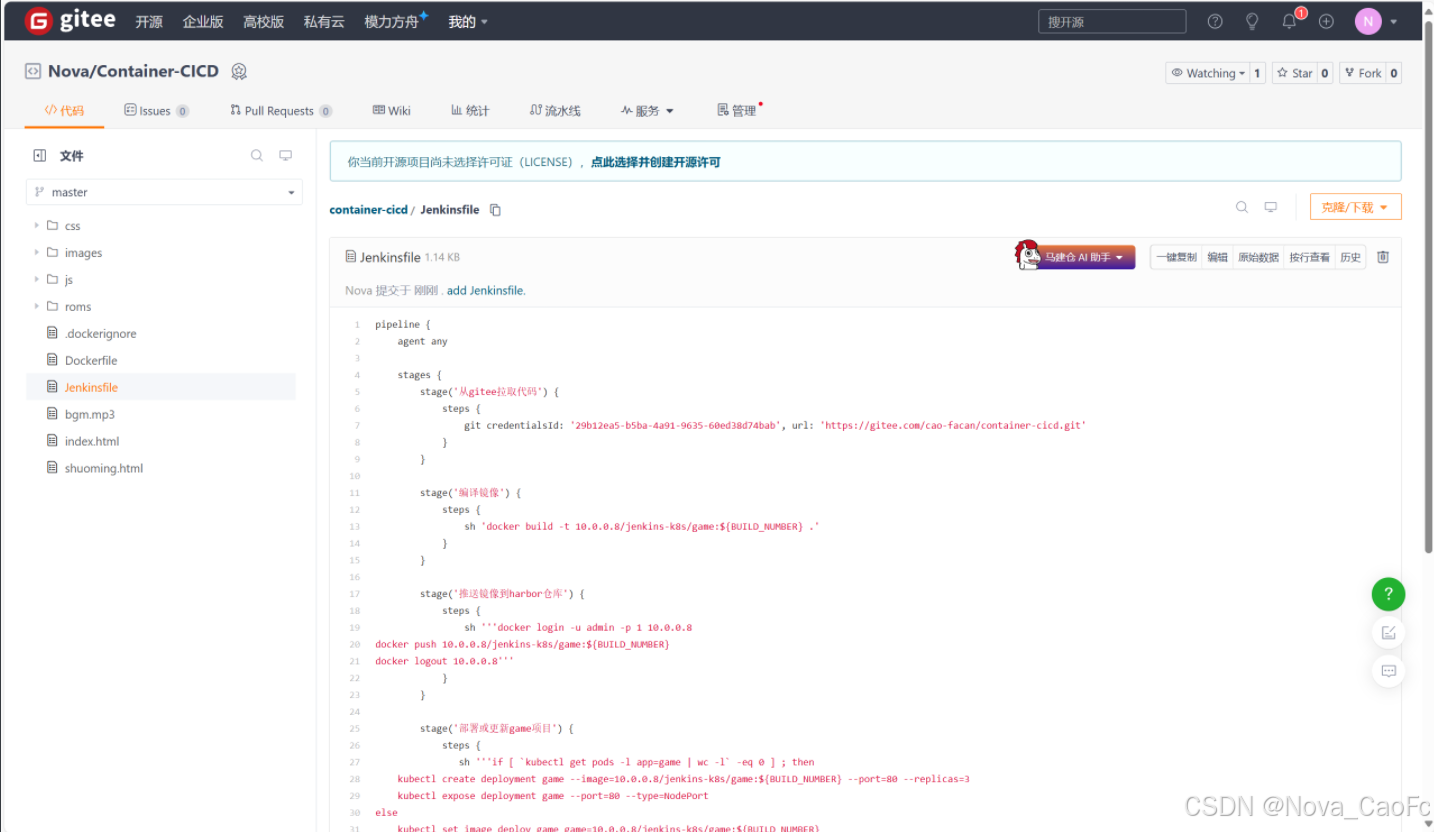
Task: Switch to 代码 tab
Action: pos(64,111)
